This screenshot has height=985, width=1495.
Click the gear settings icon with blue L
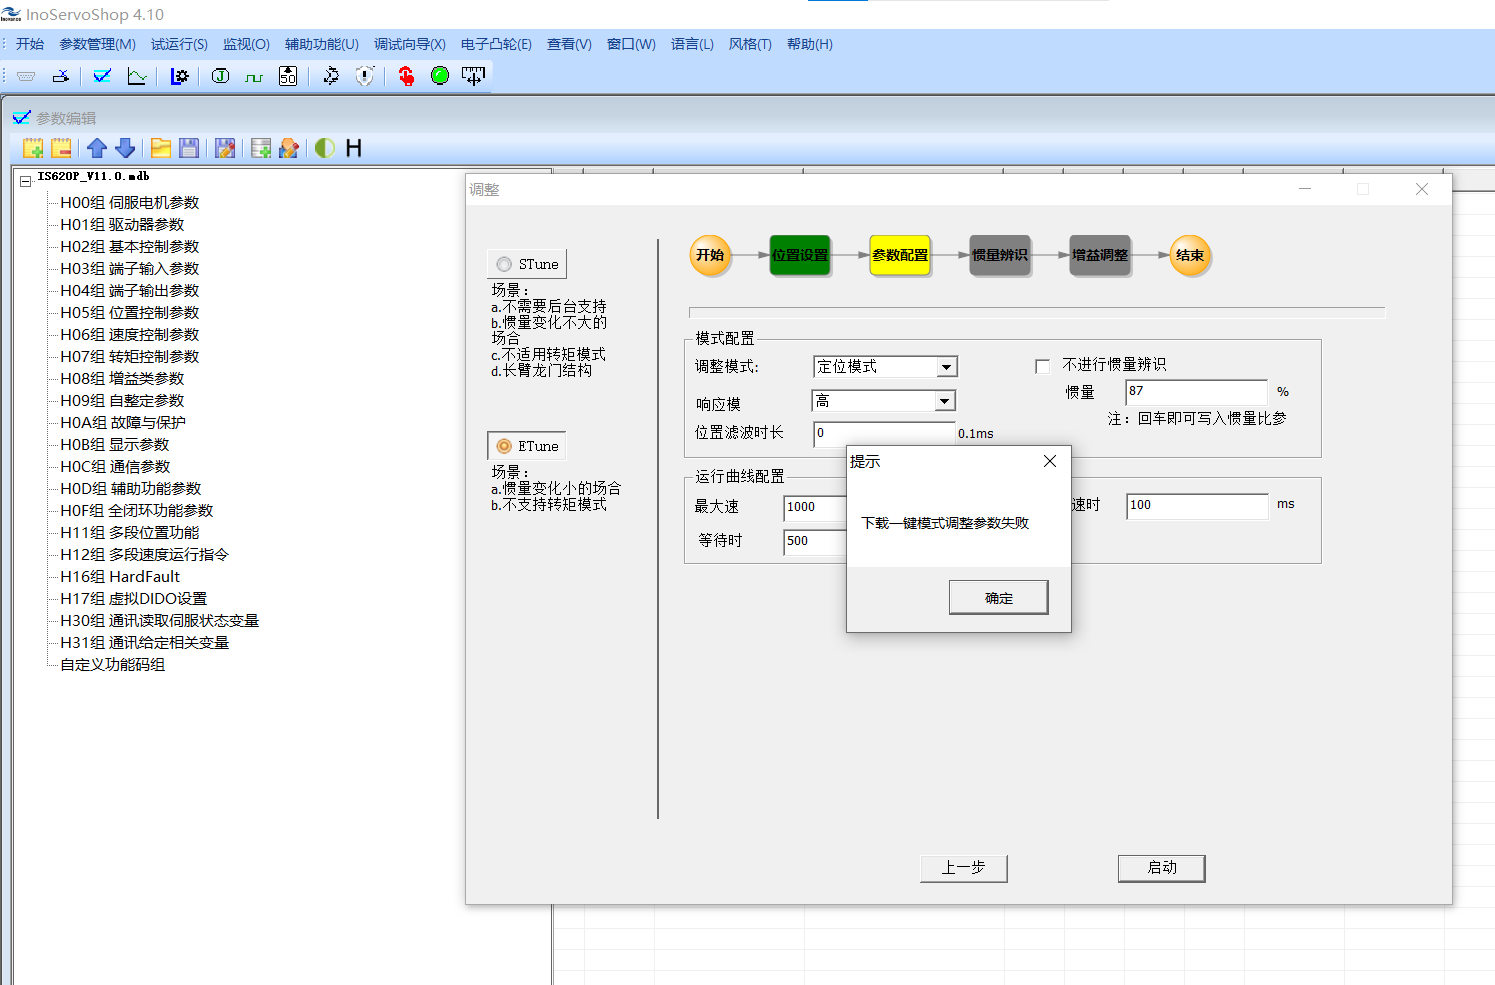coord(179,76)
